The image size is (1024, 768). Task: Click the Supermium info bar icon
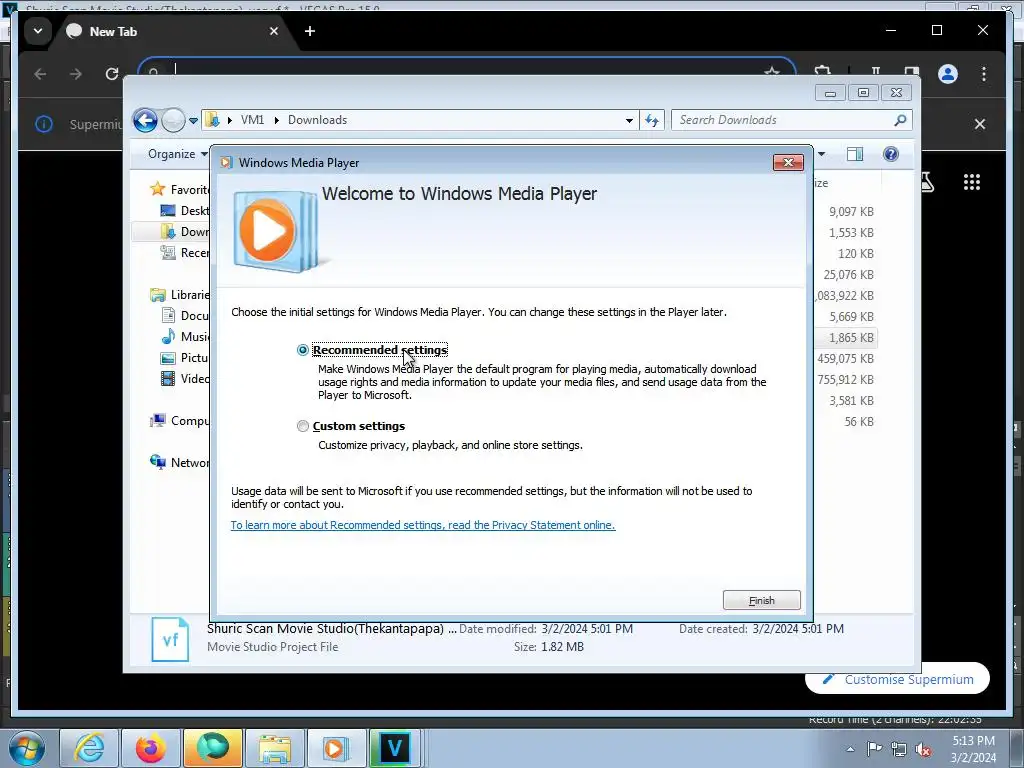coord(44,124)
